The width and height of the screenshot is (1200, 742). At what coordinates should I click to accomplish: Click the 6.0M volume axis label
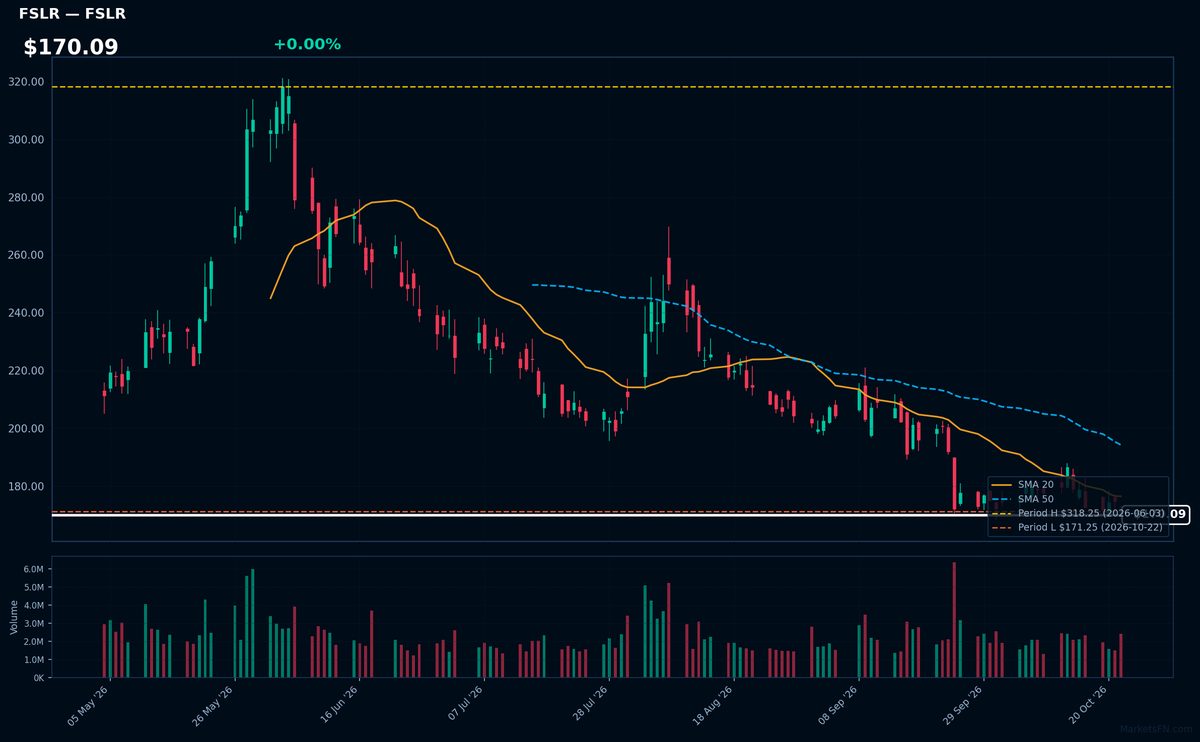(x=34, y=569)
